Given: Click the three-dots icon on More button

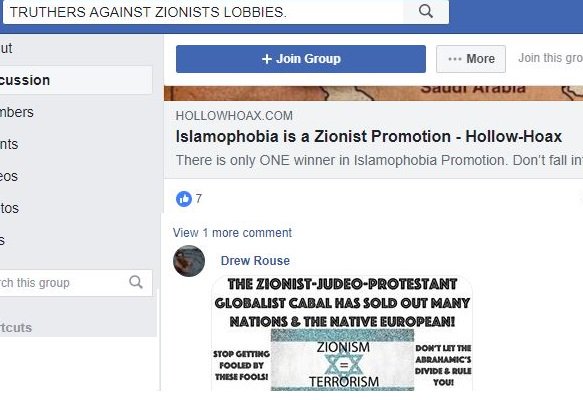Looking at the screenshot, I should click(x=455, y=59).
